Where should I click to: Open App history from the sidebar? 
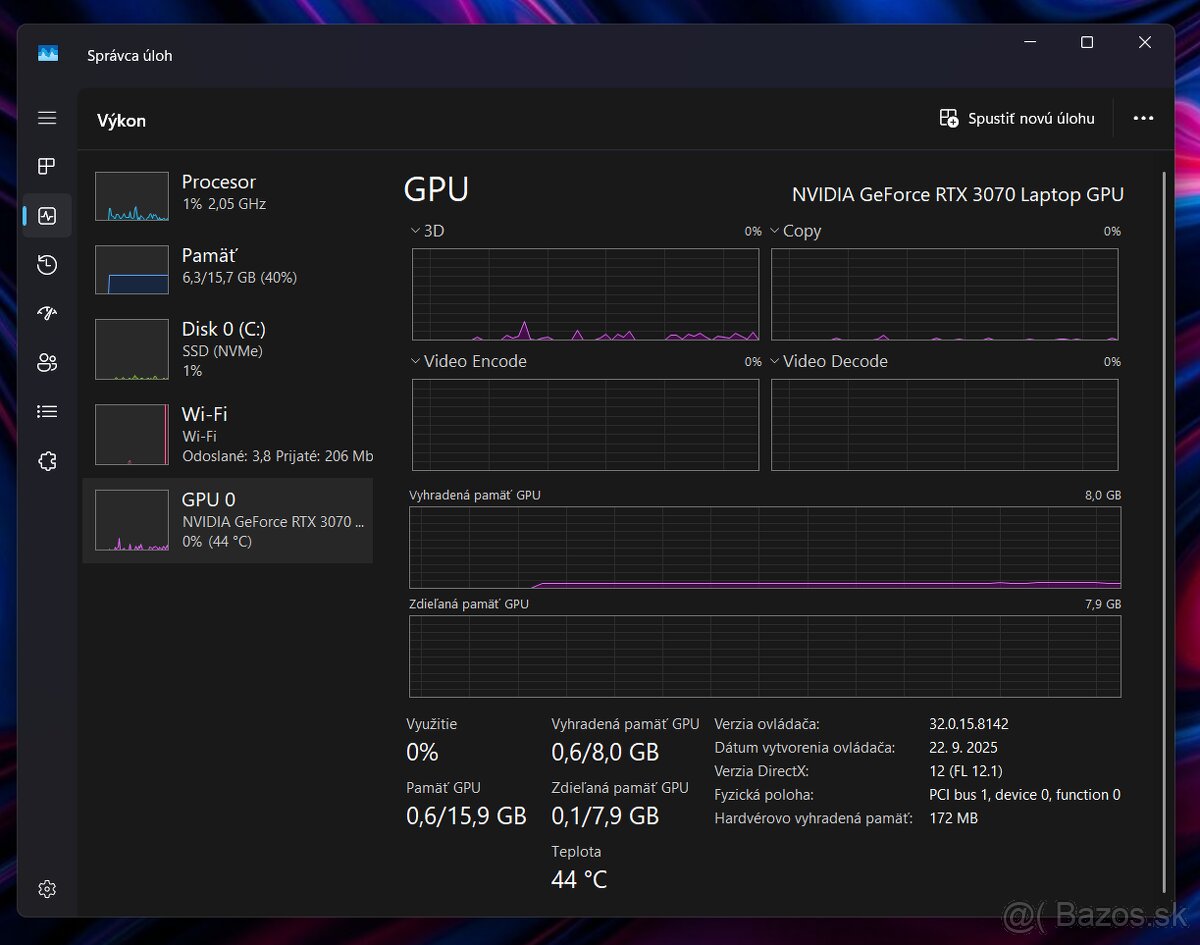[47, 265]
